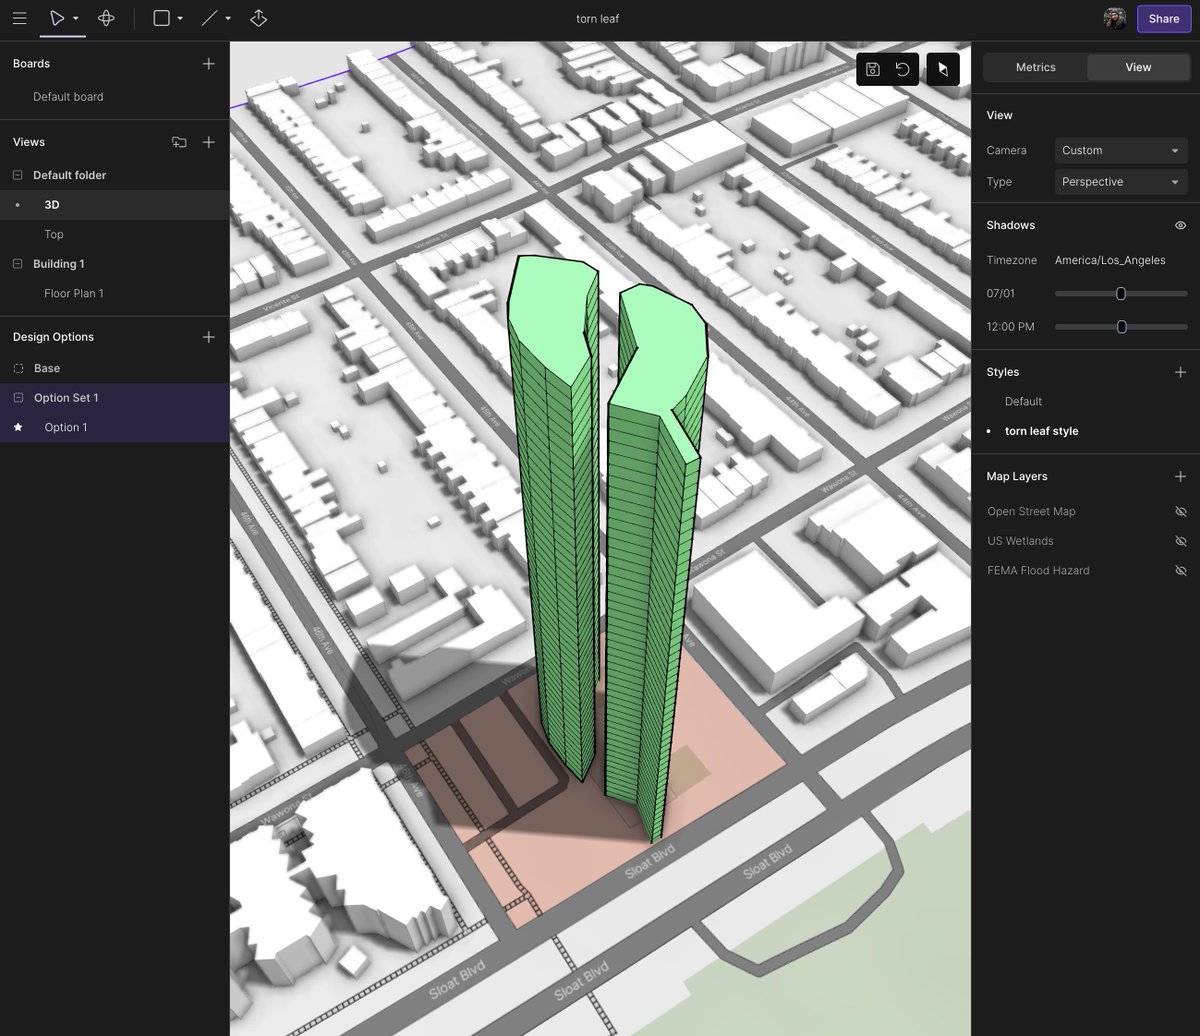1200x1036 pixels.
Task: Select the arrow selection tool
Action: pyautogui.click(x=56, y=18)
